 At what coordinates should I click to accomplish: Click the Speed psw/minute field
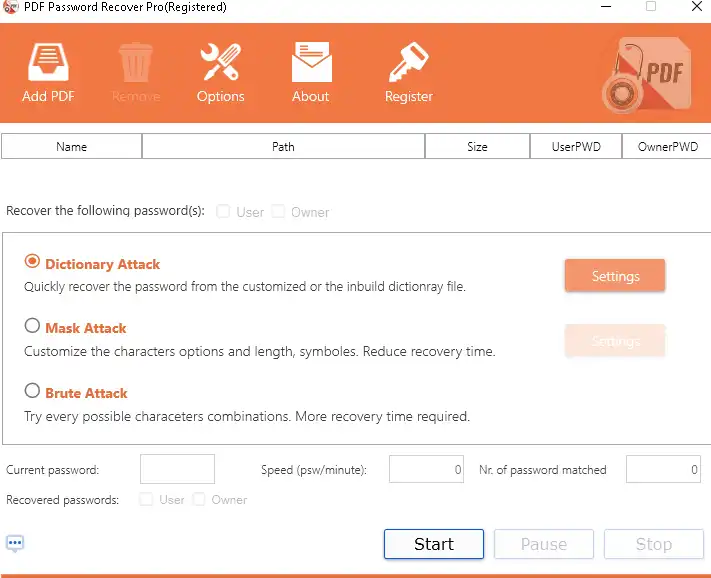(x=427, y=469)
